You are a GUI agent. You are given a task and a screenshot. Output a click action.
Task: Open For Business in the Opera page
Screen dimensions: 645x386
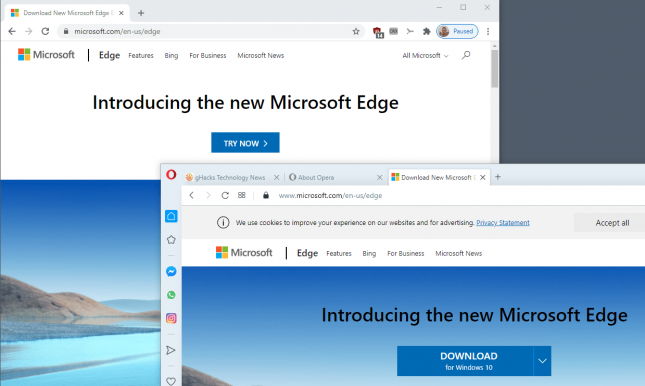coord(406,253)
